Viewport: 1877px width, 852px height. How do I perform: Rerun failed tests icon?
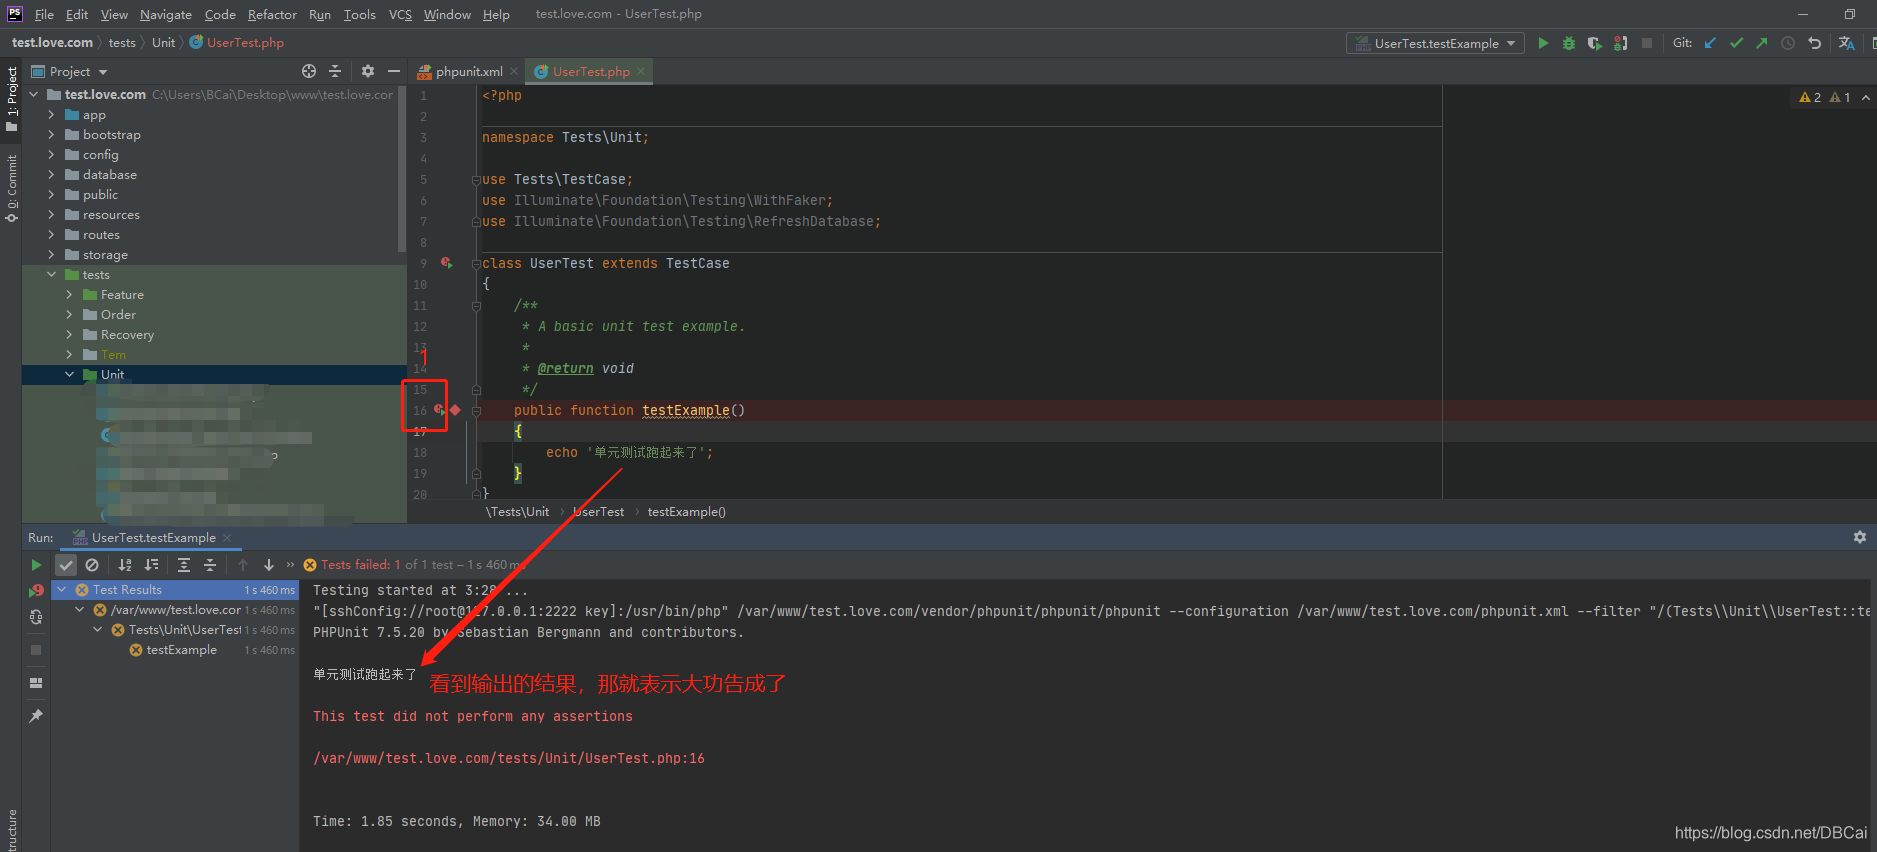tap(36, 591)
